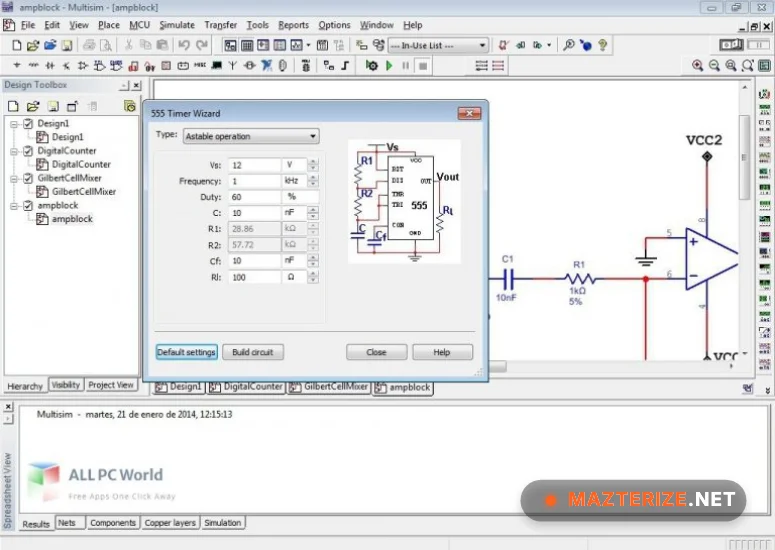Click the Place Analog op-amp icon
The height and width of the screenshot is (550, 775).
pos(83,65)
